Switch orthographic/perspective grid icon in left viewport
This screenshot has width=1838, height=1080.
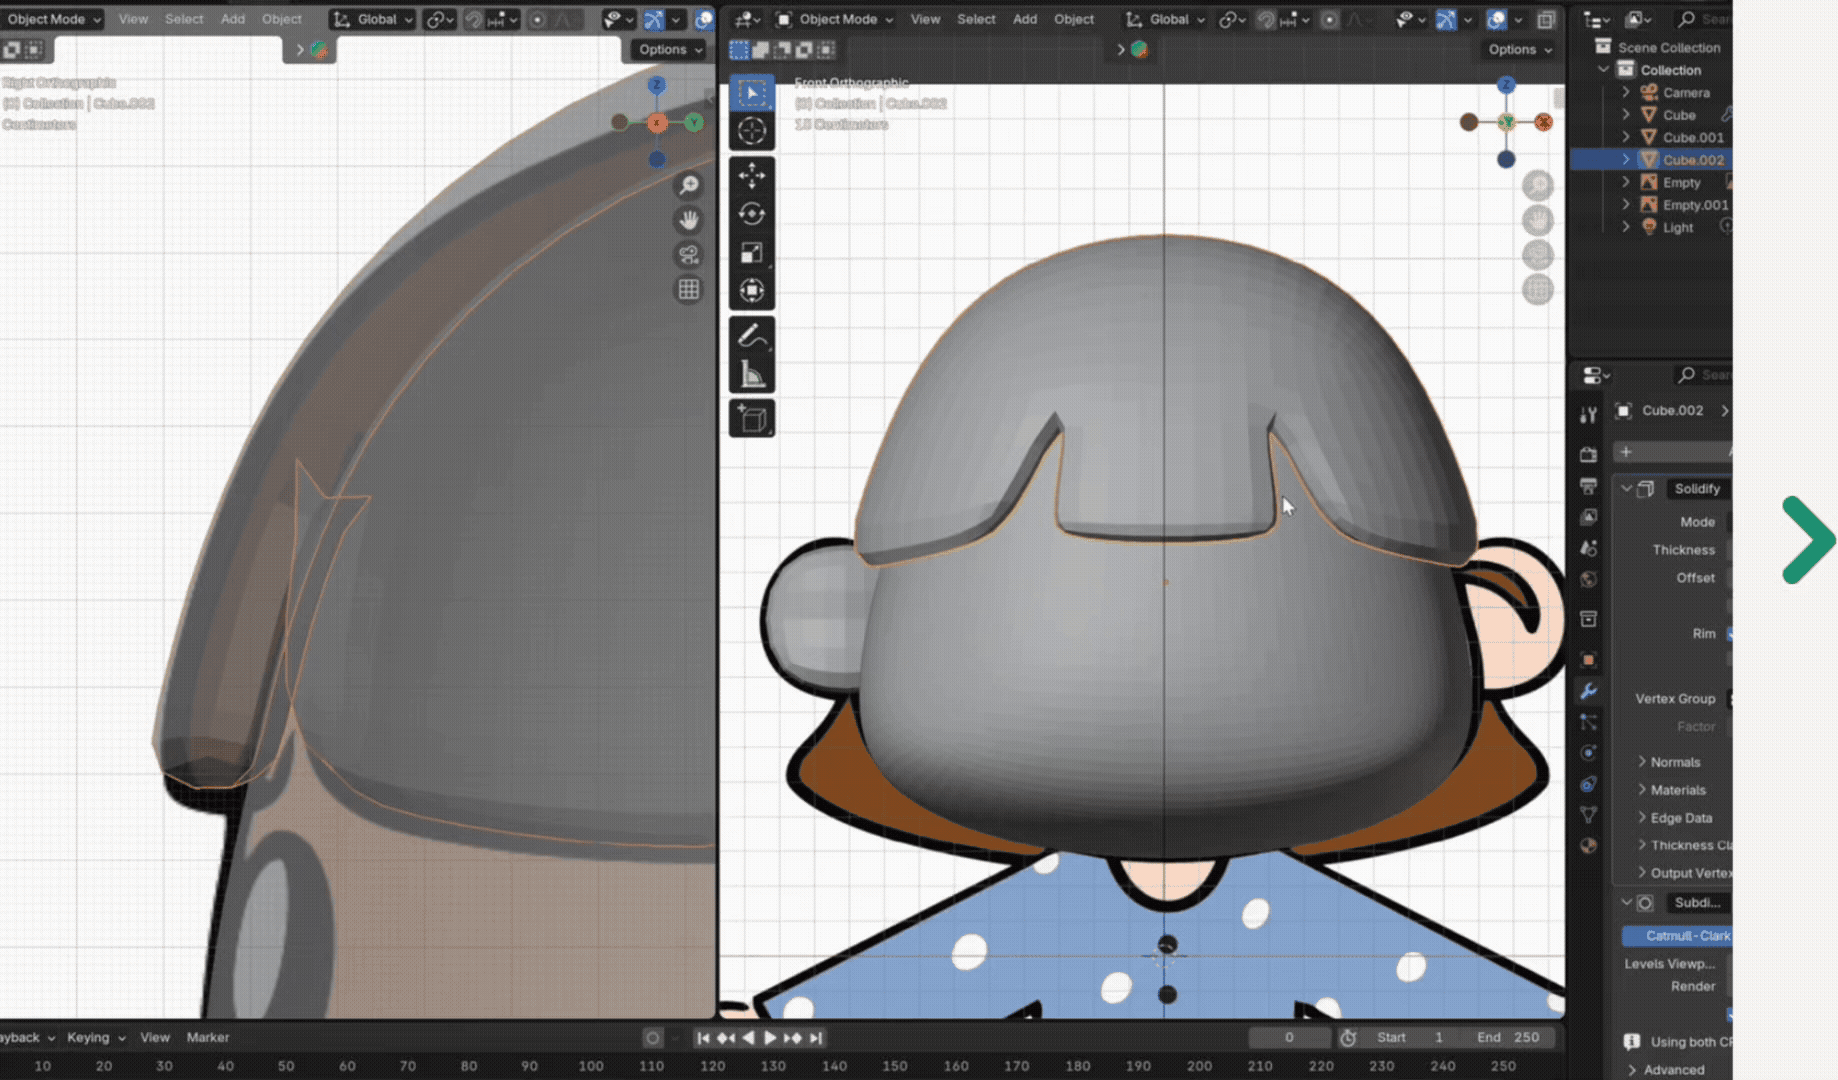click(689, 290)
